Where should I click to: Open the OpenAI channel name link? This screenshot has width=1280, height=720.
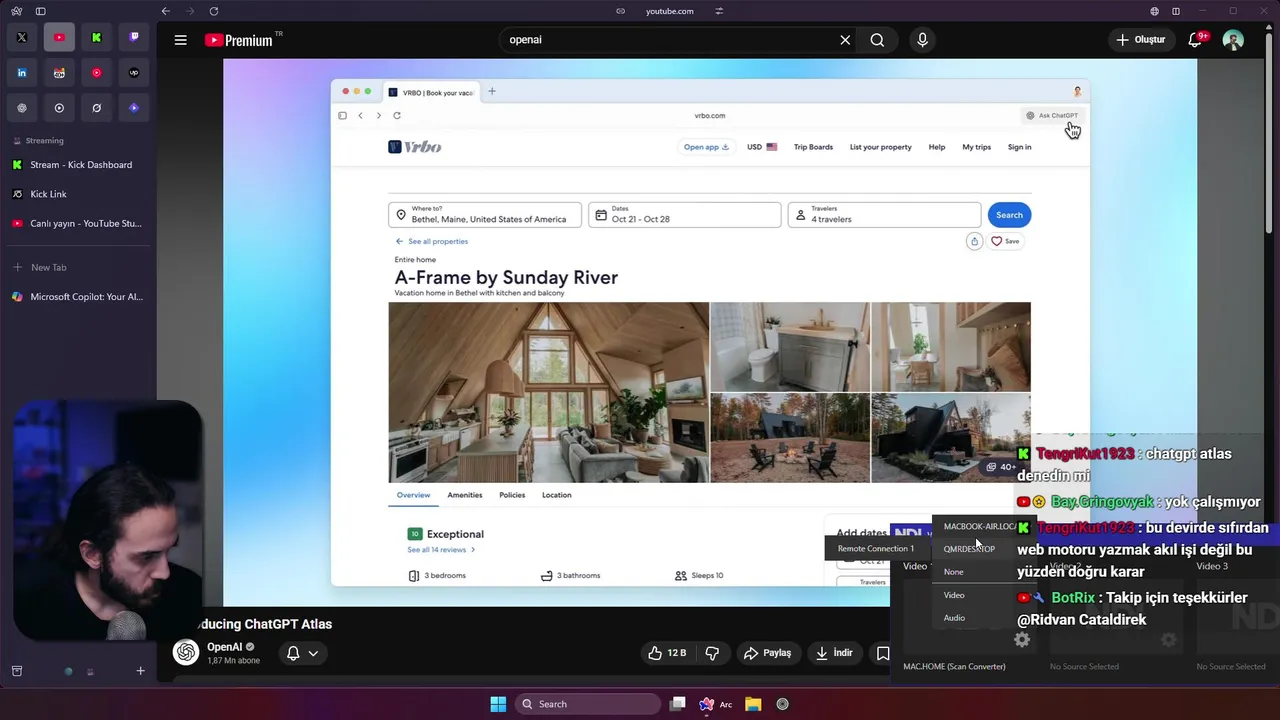coord(225,647)
